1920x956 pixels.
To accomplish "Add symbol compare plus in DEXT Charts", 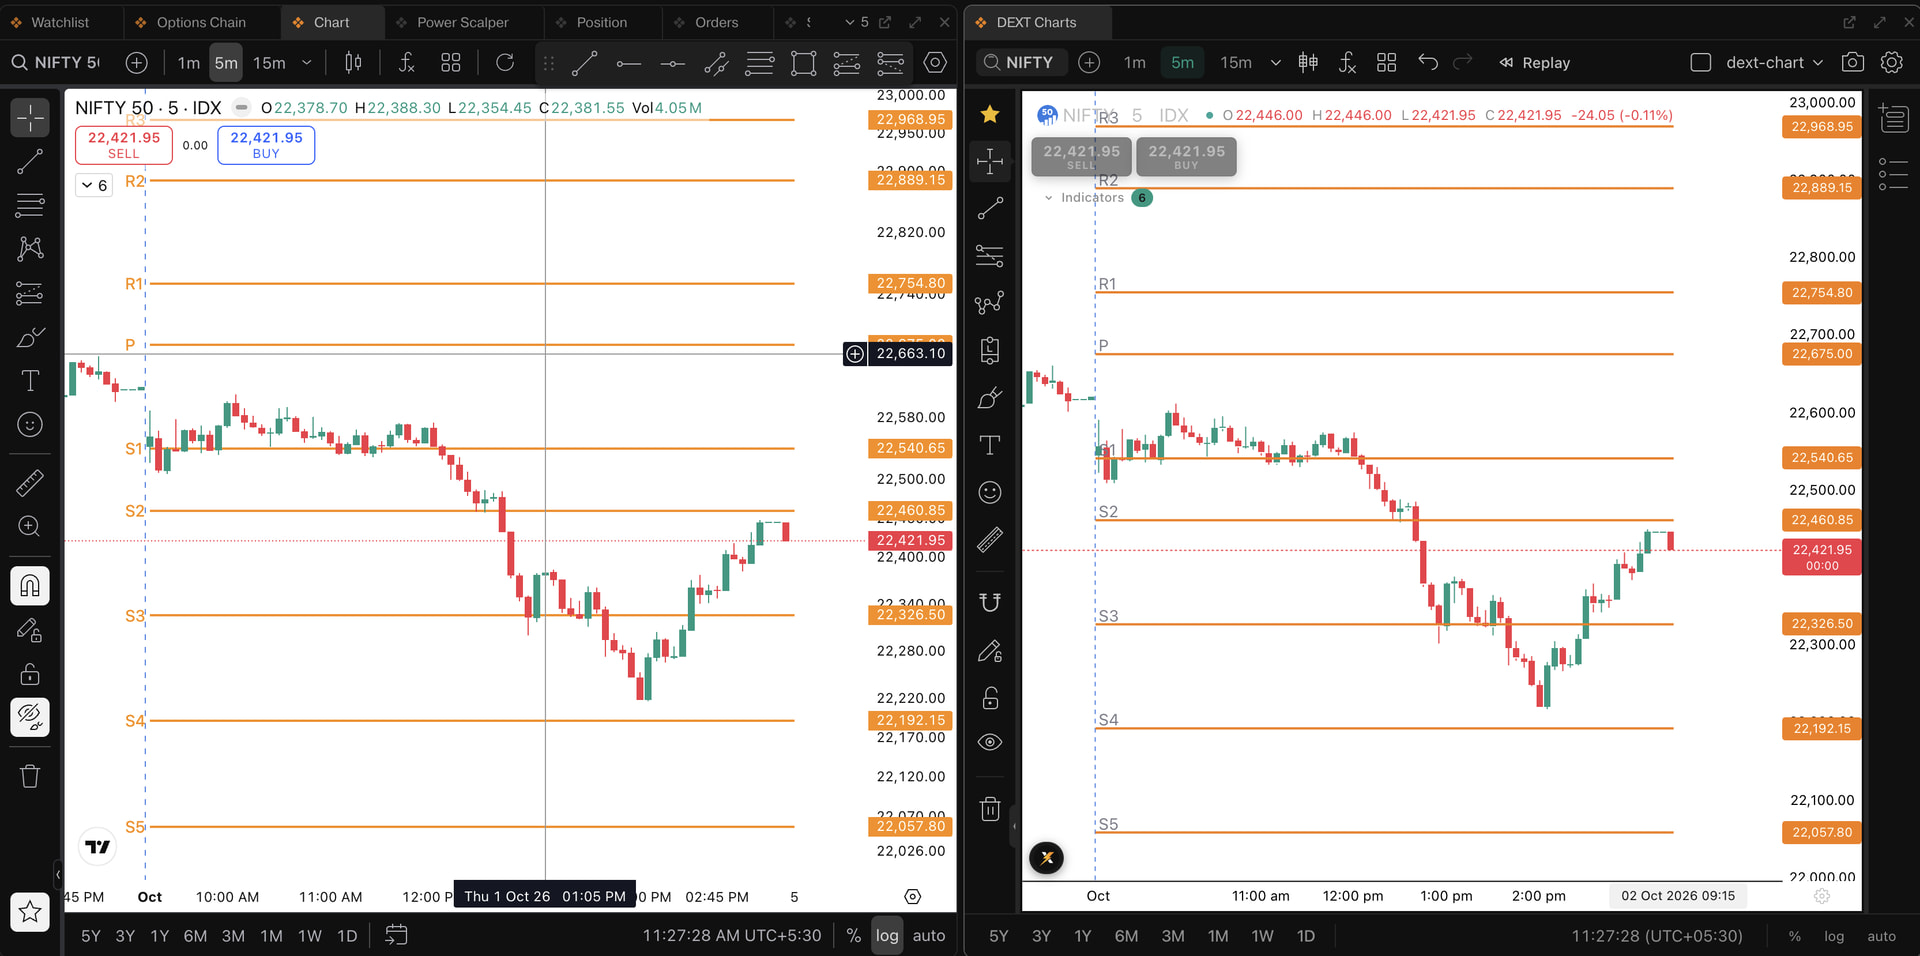I will click(x=1089, y=63).
